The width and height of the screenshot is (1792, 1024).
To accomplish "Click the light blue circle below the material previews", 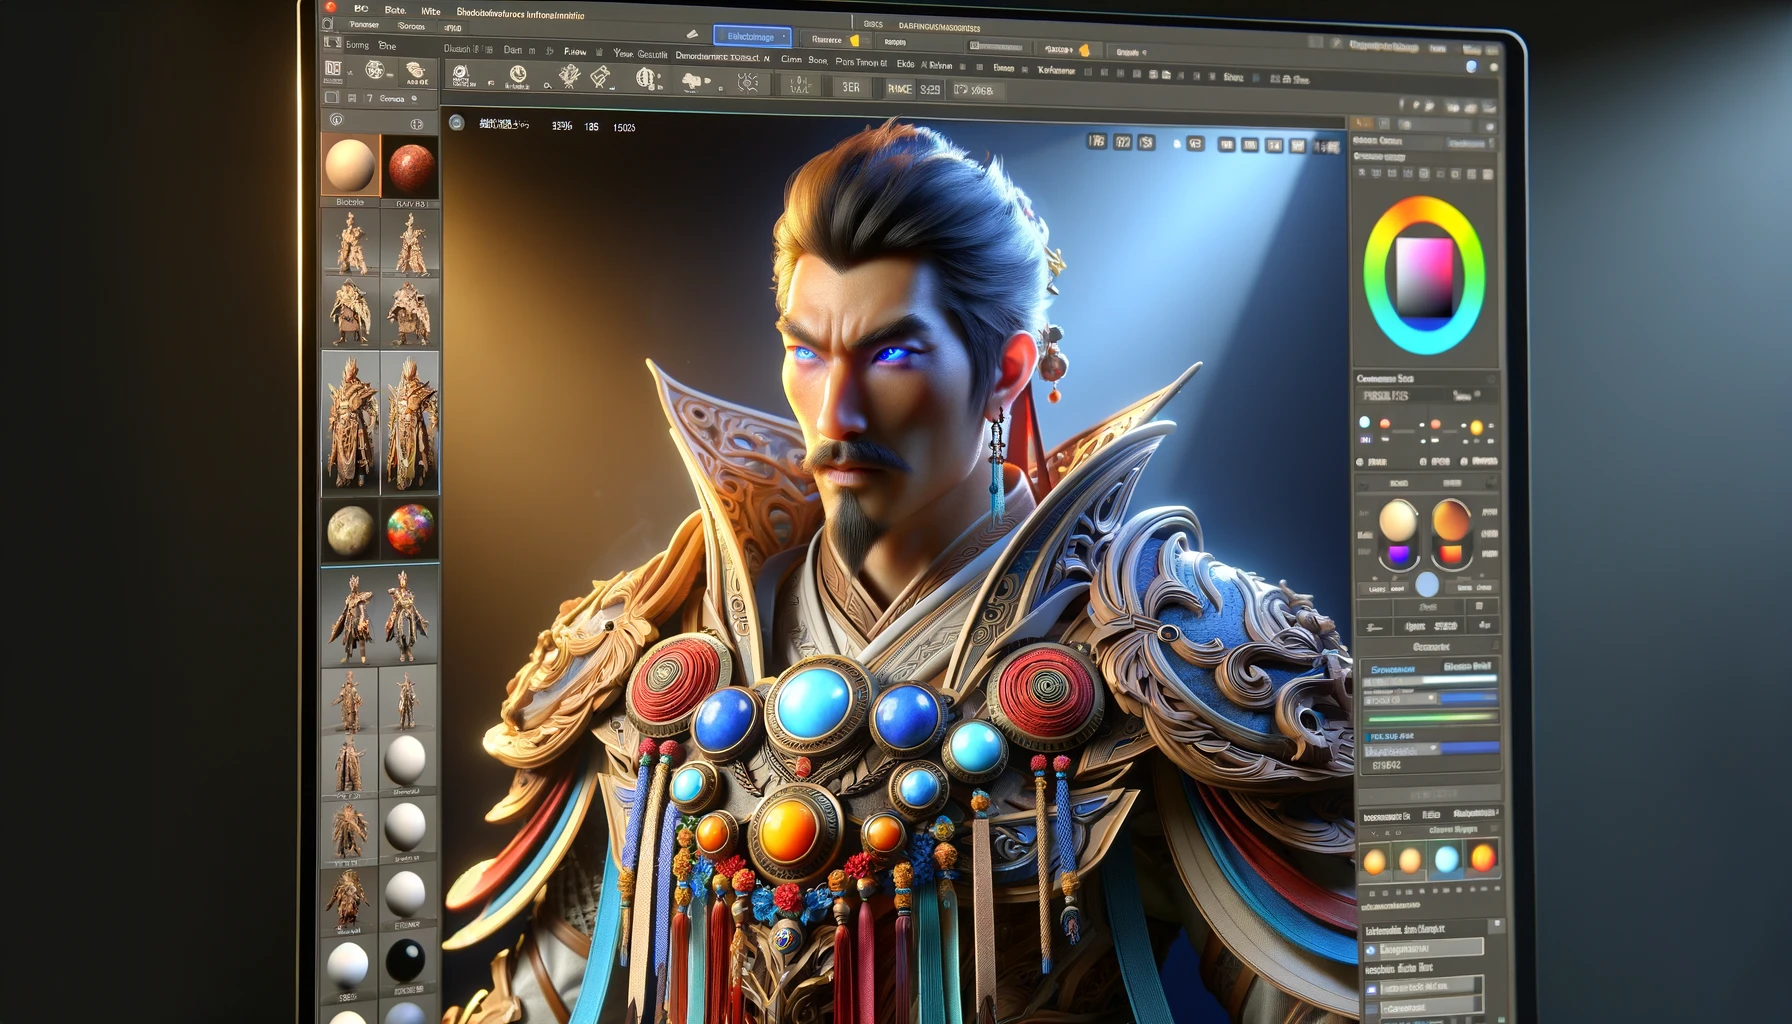I will tap(1427, 584).
